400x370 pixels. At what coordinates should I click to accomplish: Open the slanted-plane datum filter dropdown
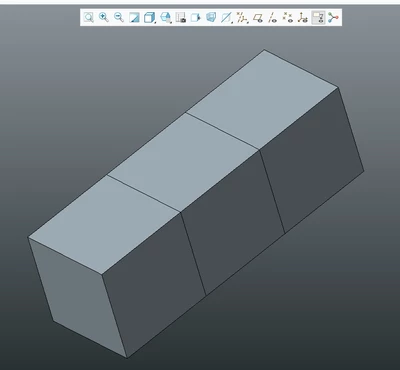click(x=227, y=17)
